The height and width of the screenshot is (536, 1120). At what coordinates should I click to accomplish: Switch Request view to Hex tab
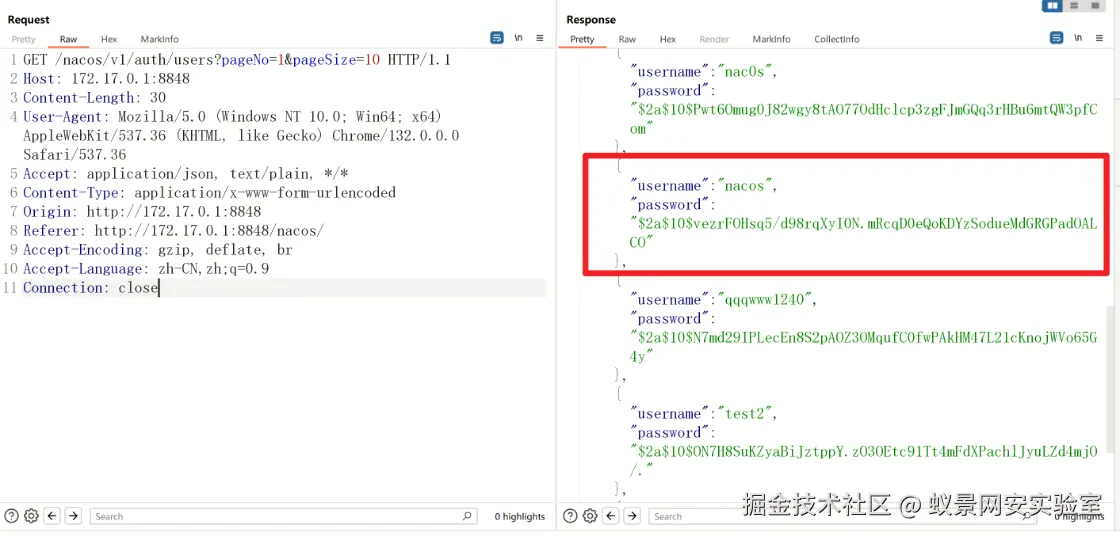click(109, 39)
